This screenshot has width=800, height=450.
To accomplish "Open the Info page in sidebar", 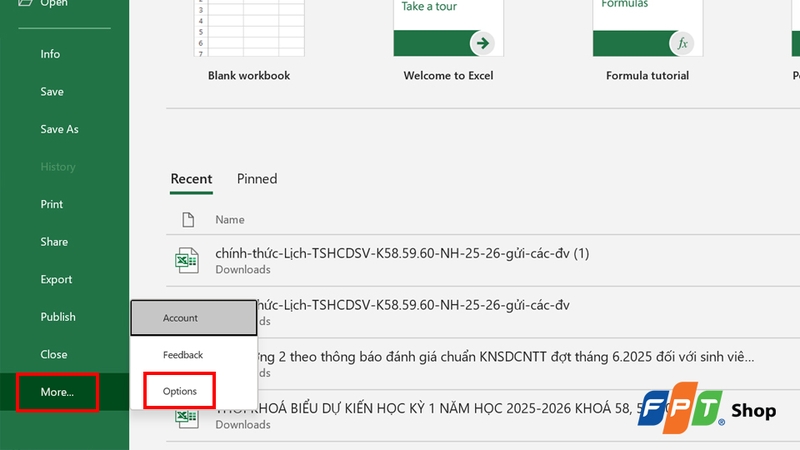I will pos(50,54).
